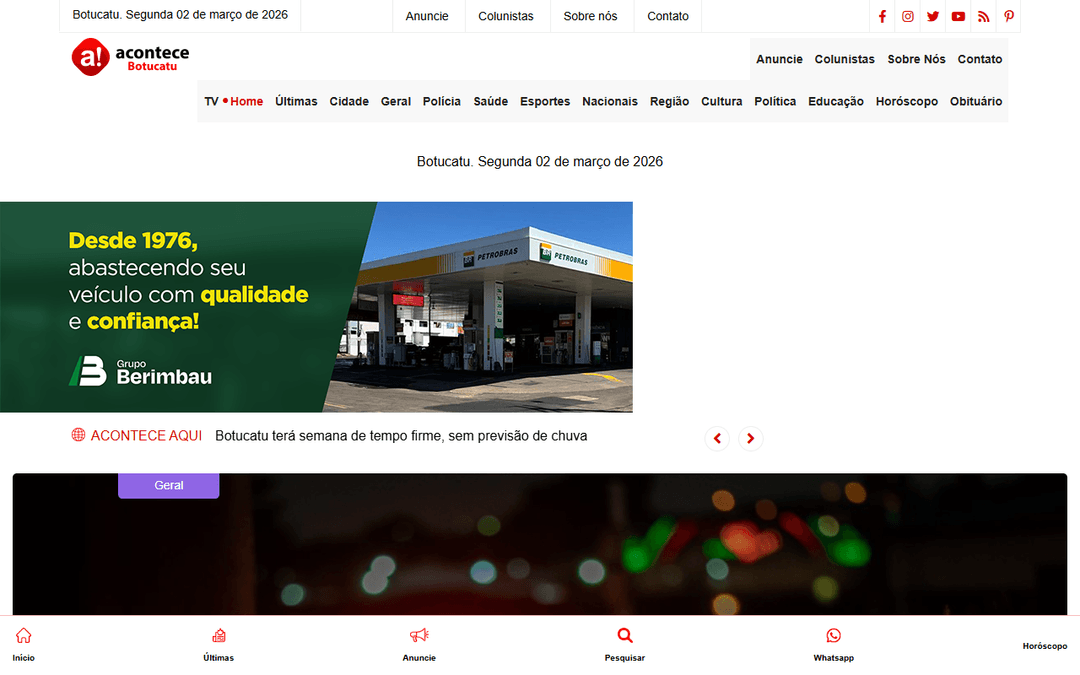Click the Pesquisar magnifier icon
Image resolution: width=1080 pixels, height=675 pixels.
pyautogui.click(x=625, y=636)
